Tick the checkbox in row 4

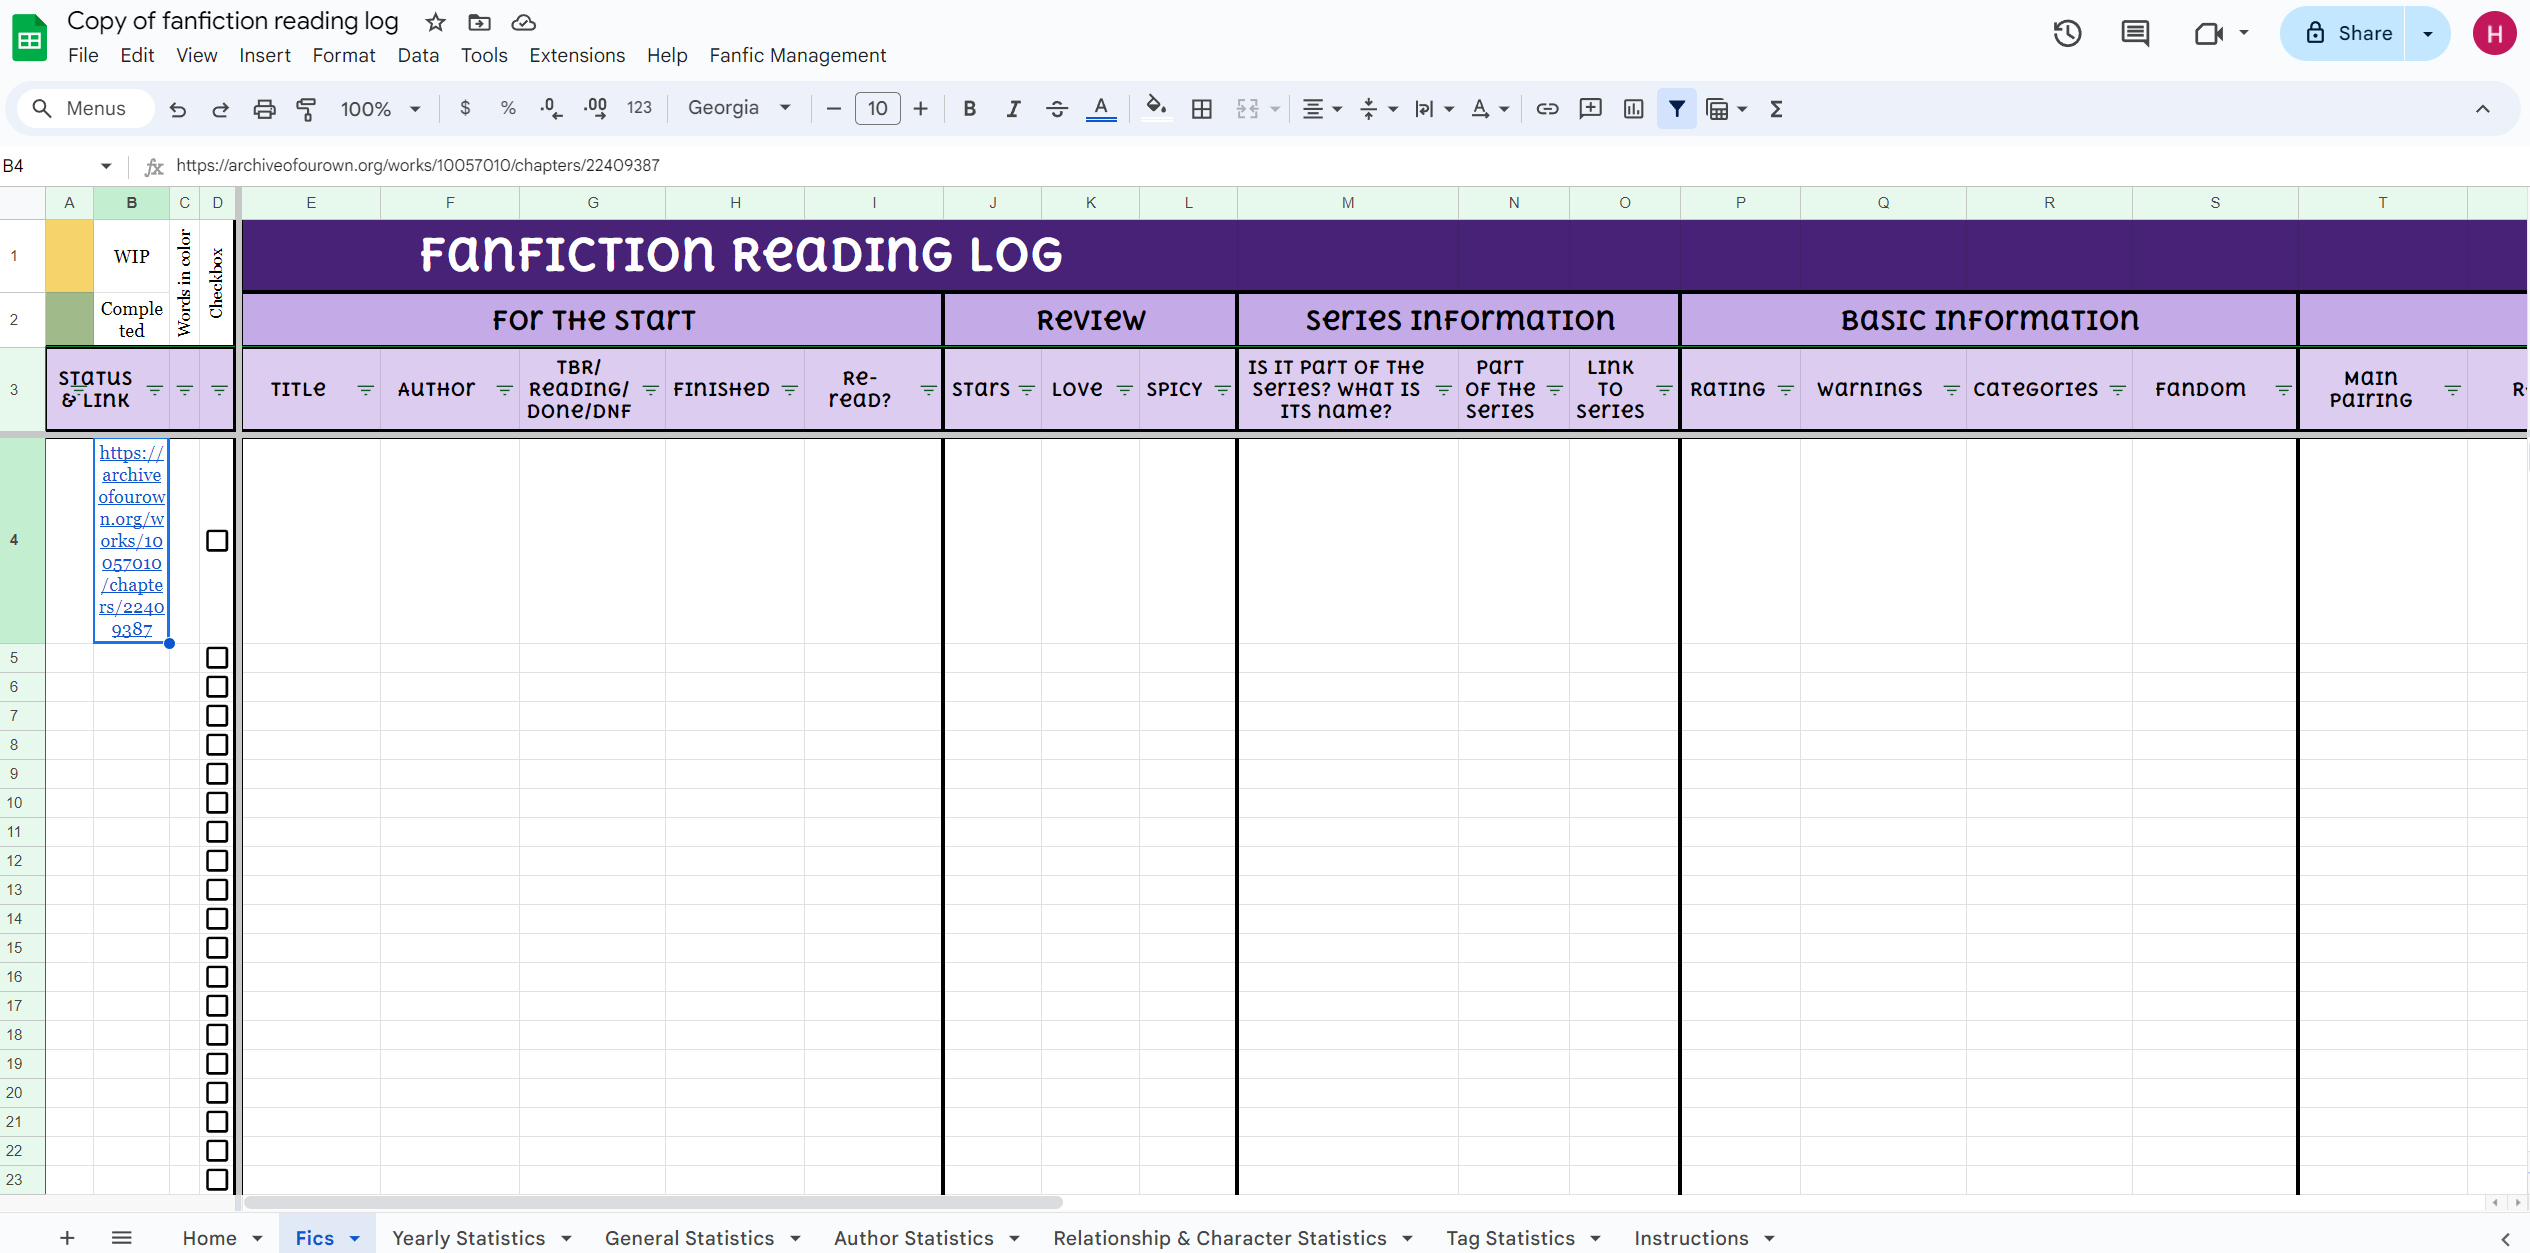click(x=217, y=541)
